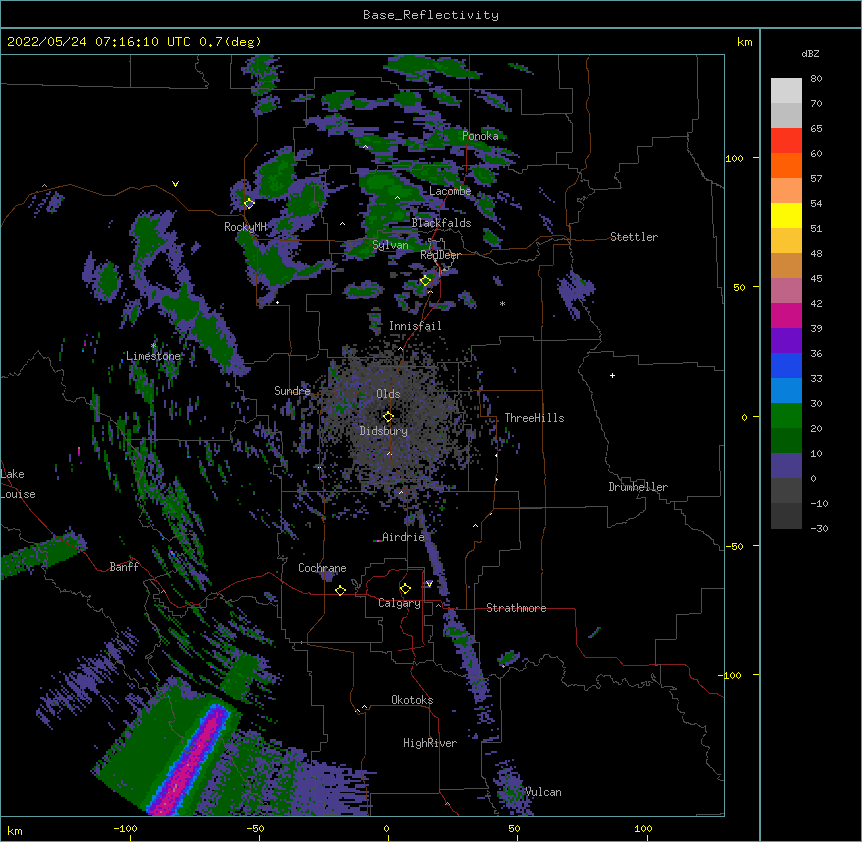Viewport: 862px width, 842px height.
Task: Click the Olds city label
Action: click(388, 394)
